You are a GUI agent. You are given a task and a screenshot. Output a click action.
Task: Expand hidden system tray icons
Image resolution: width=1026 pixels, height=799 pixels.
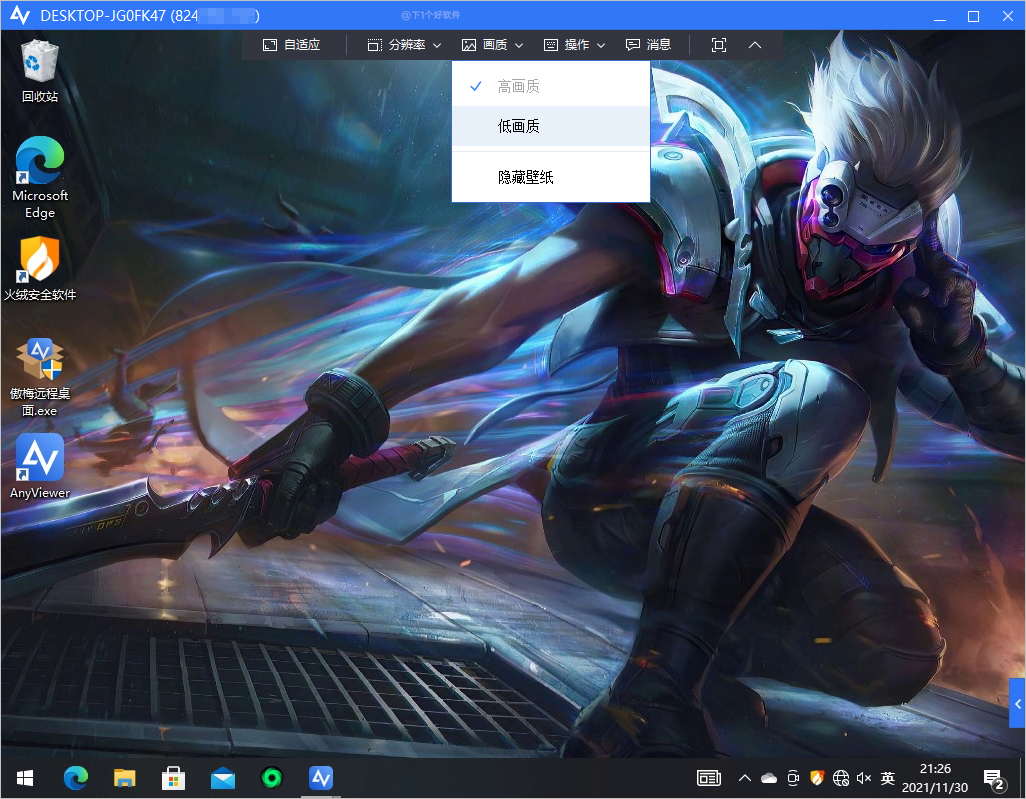pyautogui.click(x=745, y=778)
